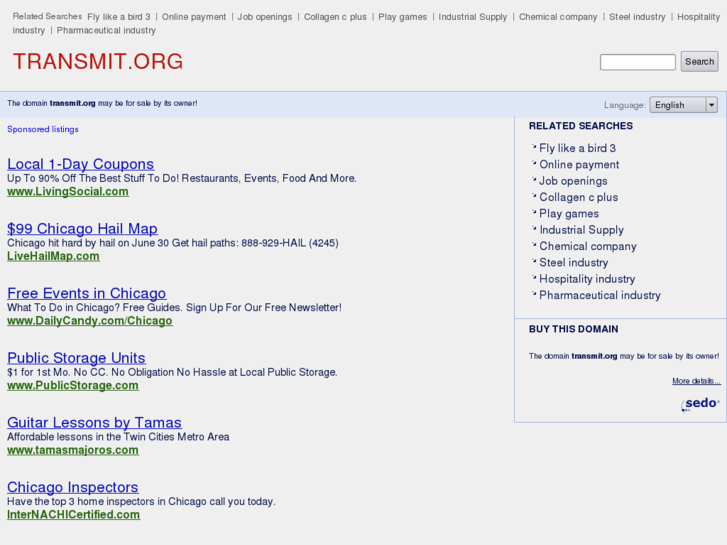Viewport: 727px width, 545px height.
Task: Click the BUY THIS DOMAIN heading
Action: coord(574,329)
